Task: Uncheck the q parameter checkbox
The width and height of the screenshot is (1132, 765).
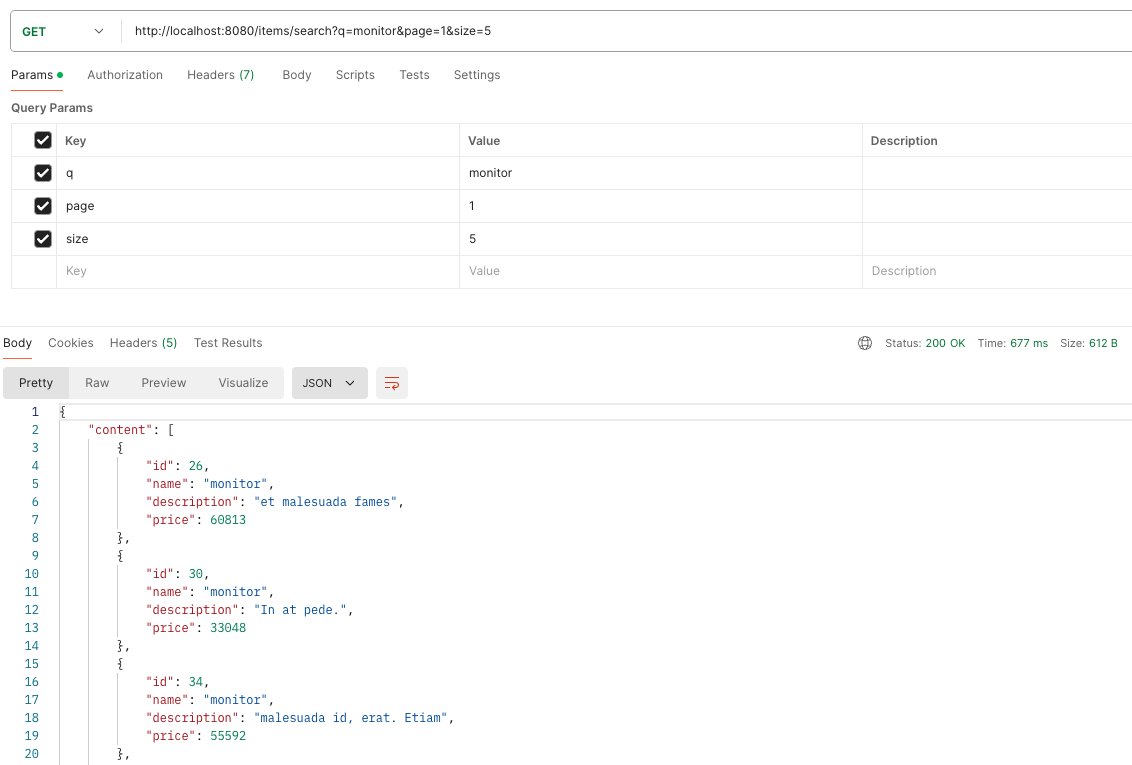Action: pyautogui.click(x=43, y=173)
